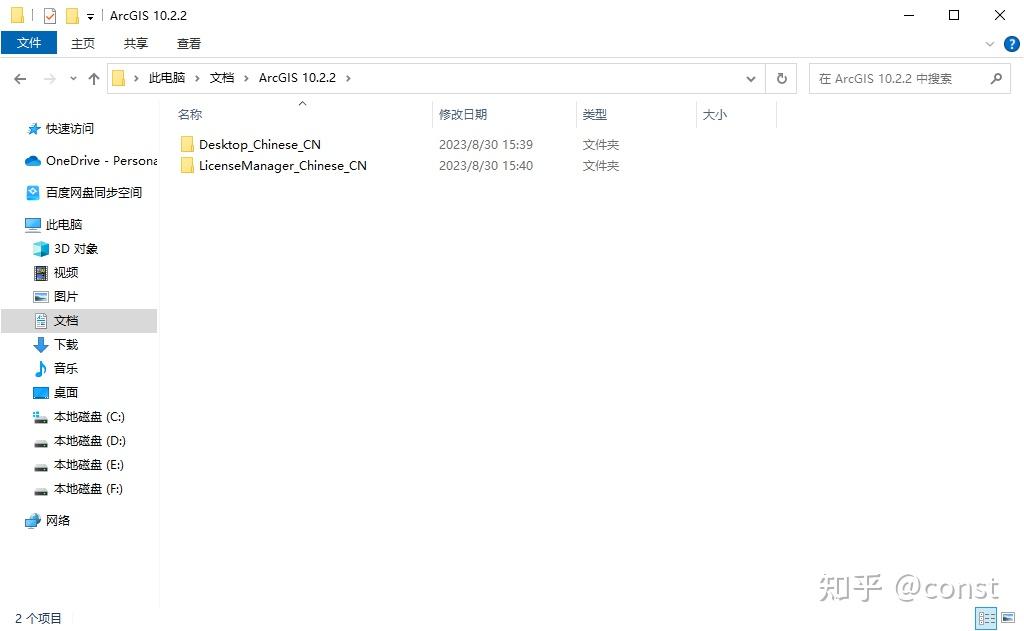This screenshot has height=631, width=1024.
Task: Click the title bar folder icon
Action: 18,15
